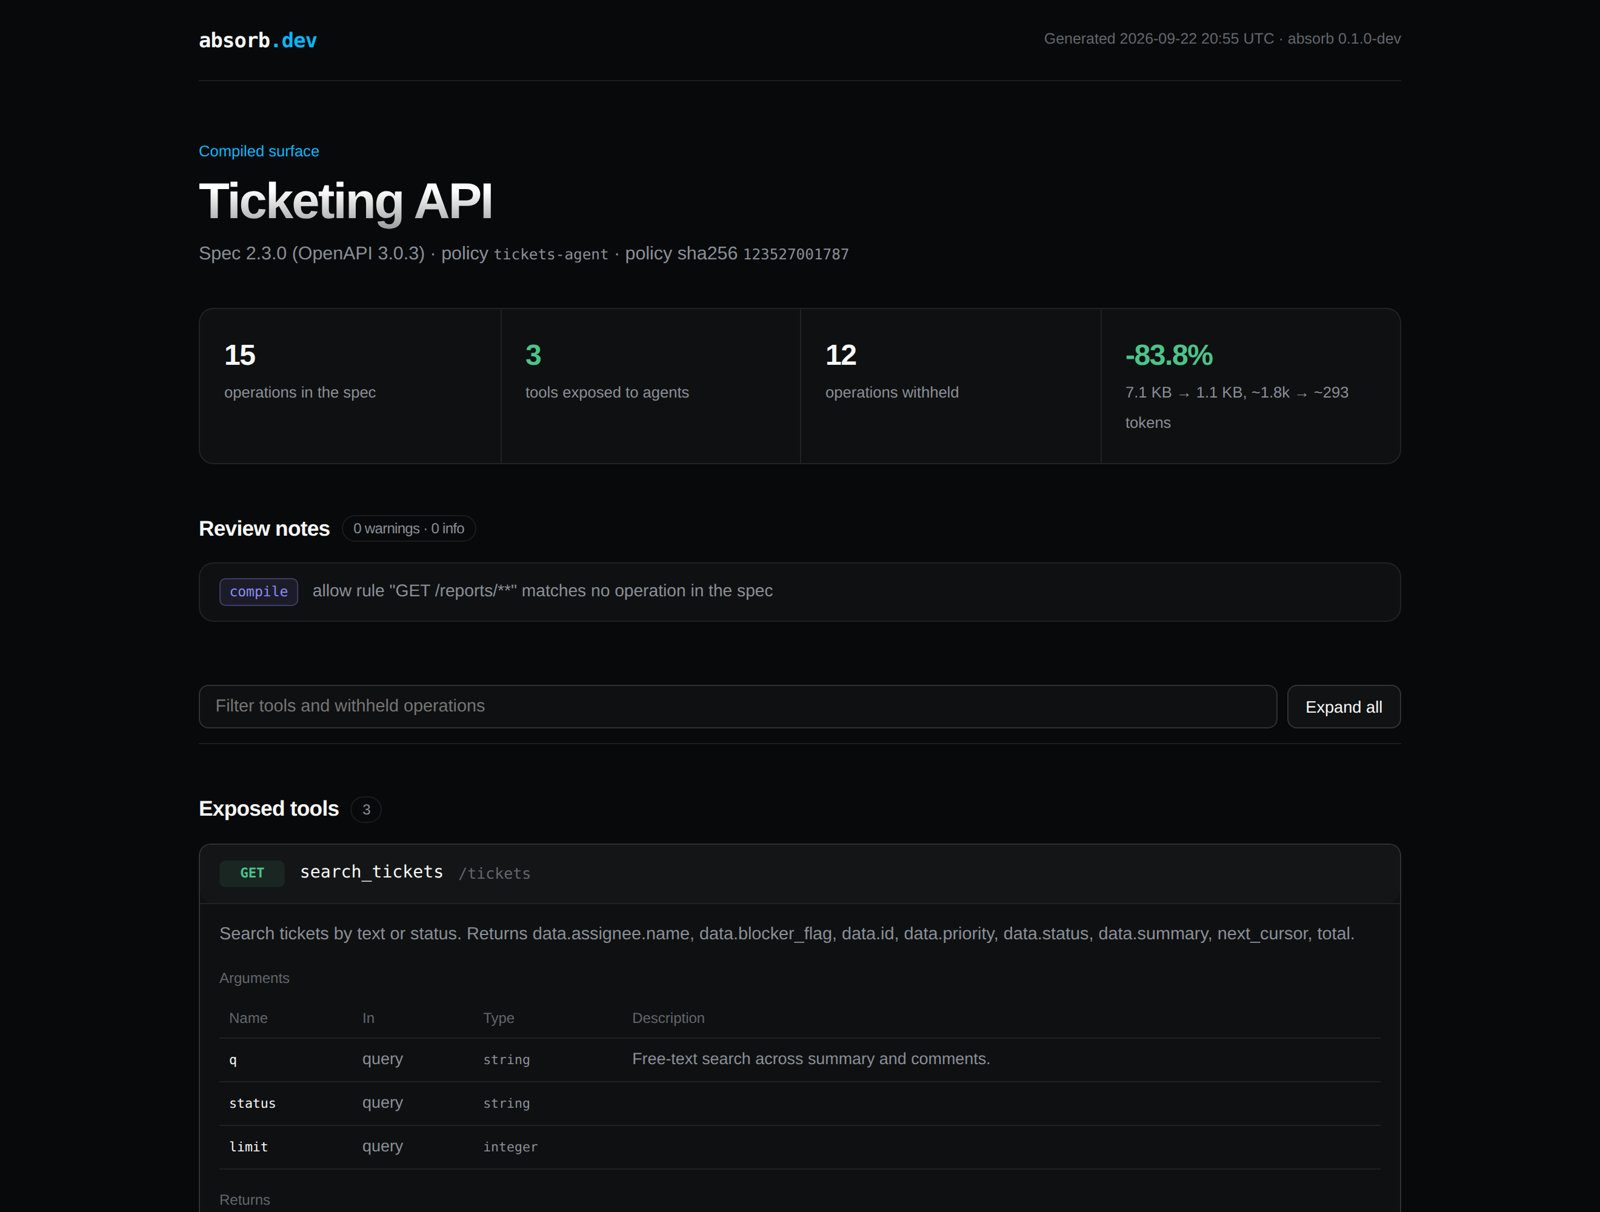Click the Expand all button
Image resolution: width=1600 pixels, height=1212 pixels.
1343,707
